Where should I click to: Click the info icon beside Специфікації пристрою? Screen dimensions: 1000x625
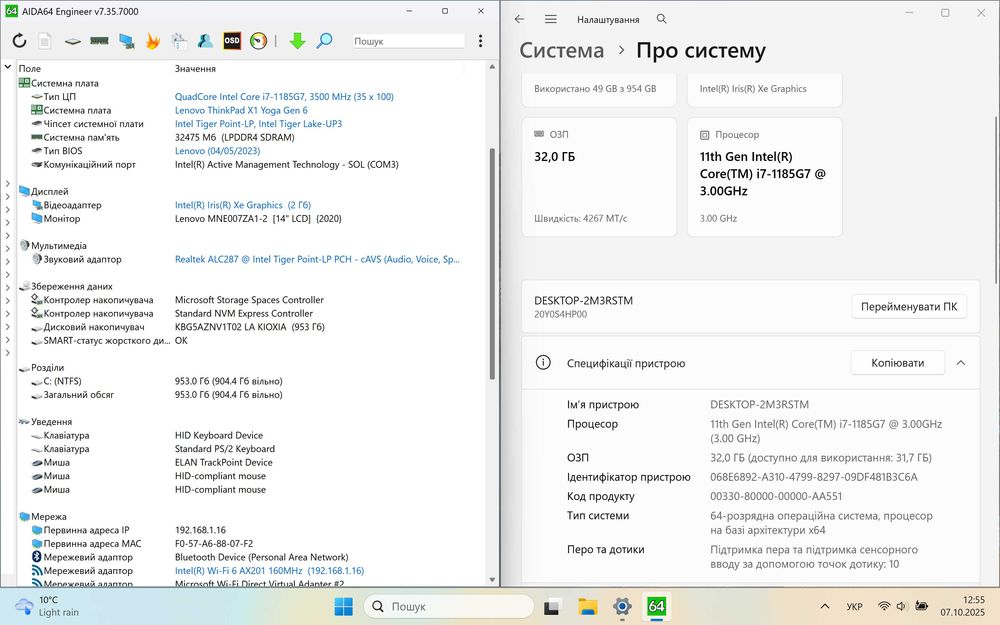click(x=543, y=363)
